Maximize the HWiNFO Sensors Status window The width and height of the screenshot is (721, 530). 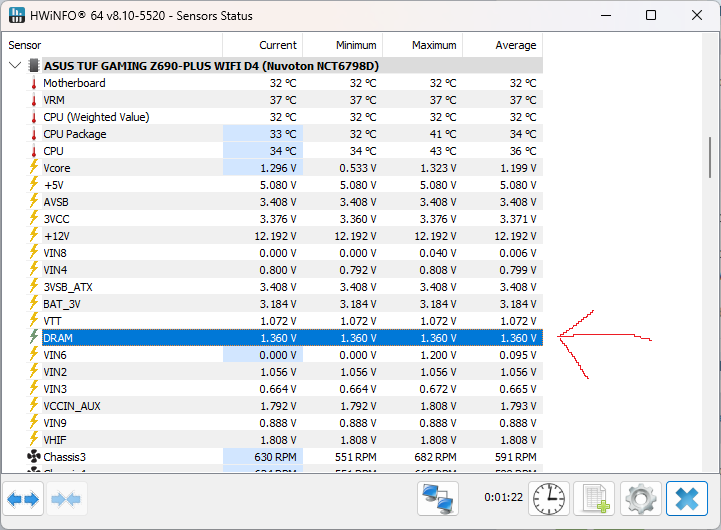point(651,15)
